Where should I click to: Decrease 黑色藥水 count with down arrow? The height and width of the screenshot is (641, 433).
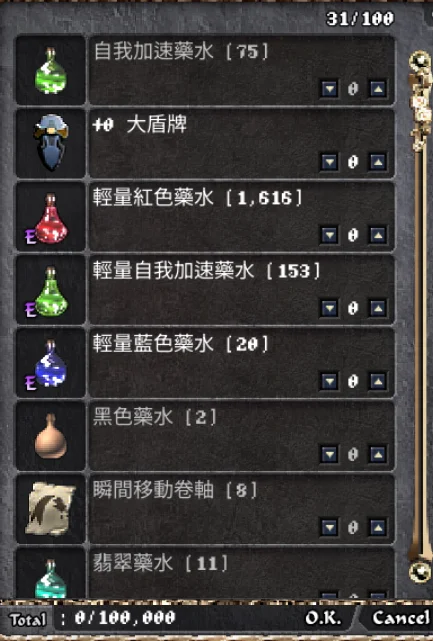[x=329, y=454]
